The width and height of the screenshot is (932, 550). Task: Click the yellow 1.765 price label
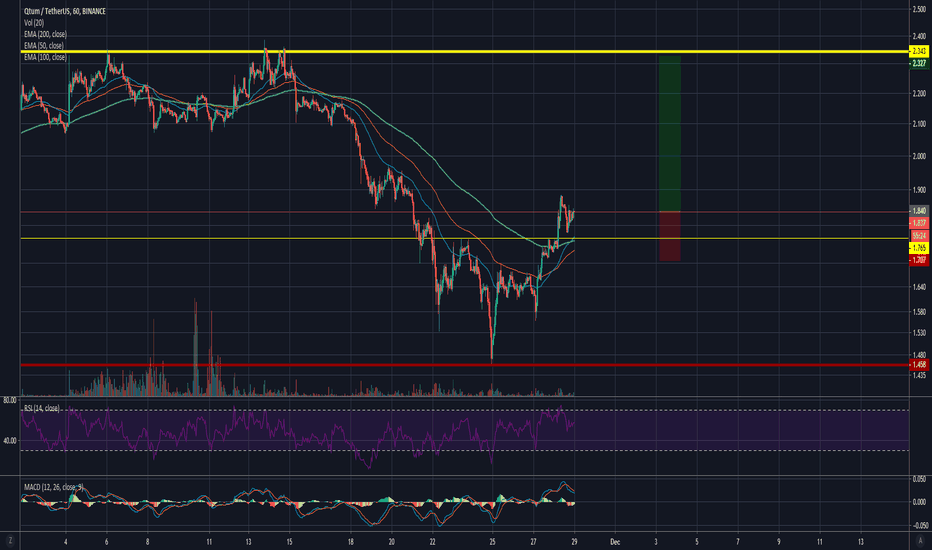coord(919,247)
